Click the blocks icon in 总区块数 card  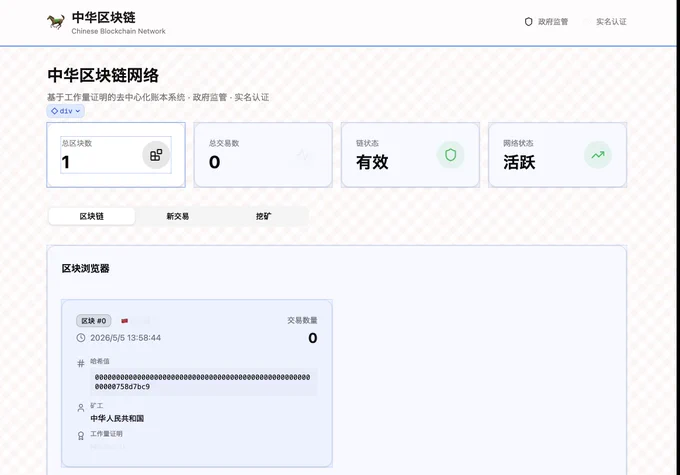coord(156,155)
